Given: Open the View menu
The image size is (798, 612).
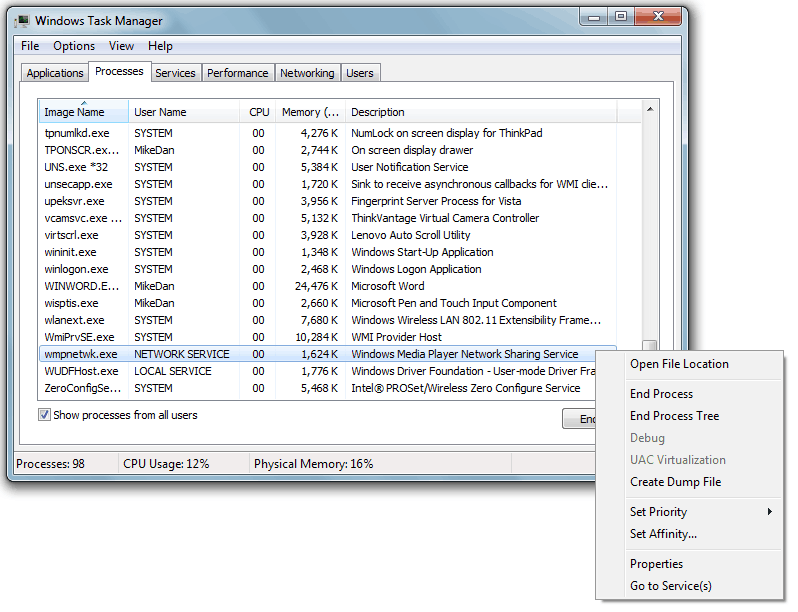Looking at the screenshot, I should [121, 46].
